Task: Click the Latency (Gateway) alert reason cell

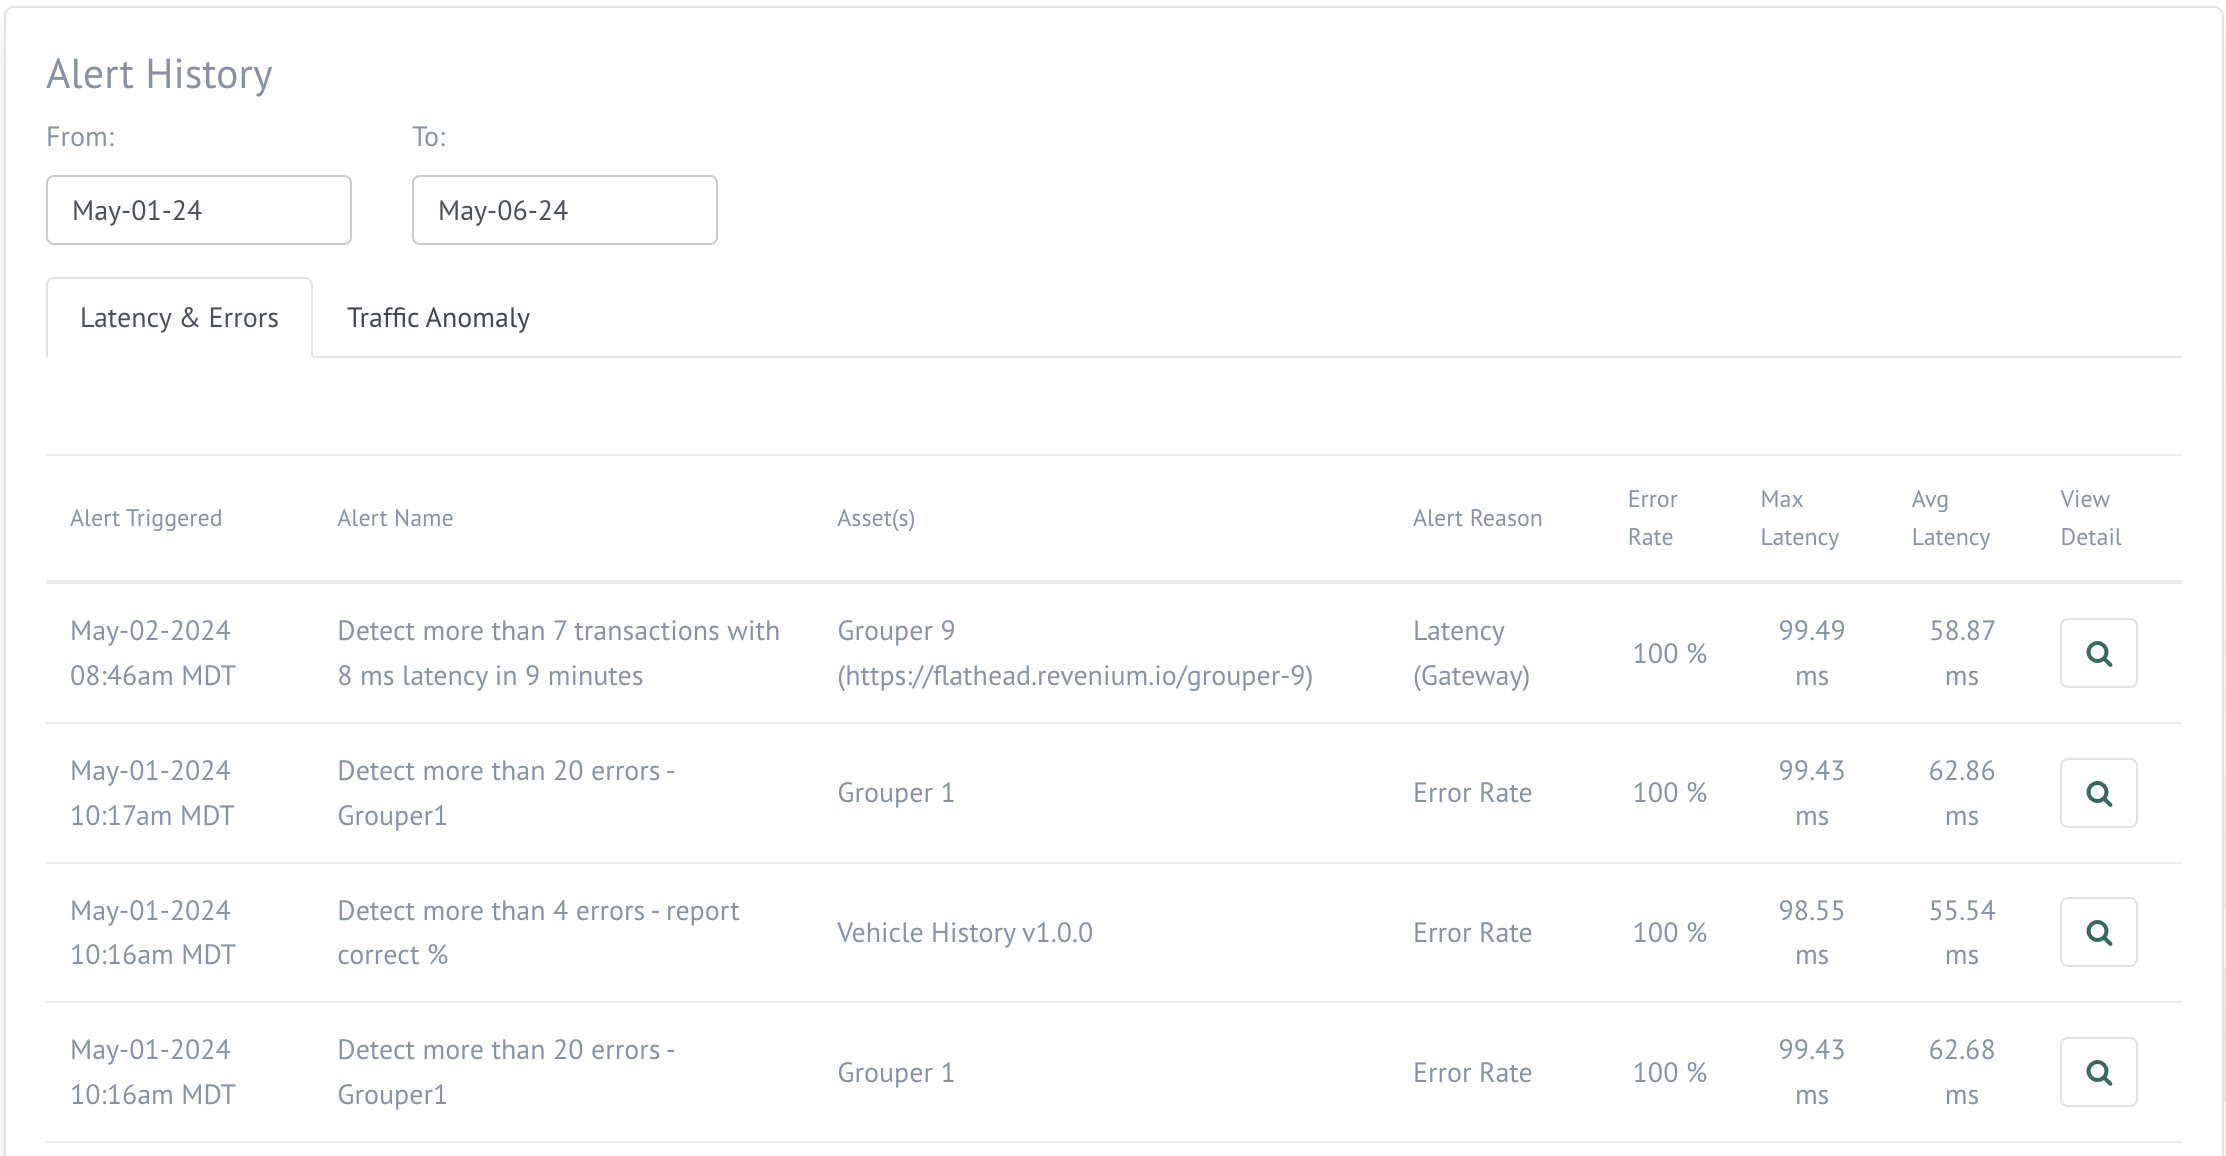Action: click(x=1470, y=654)
